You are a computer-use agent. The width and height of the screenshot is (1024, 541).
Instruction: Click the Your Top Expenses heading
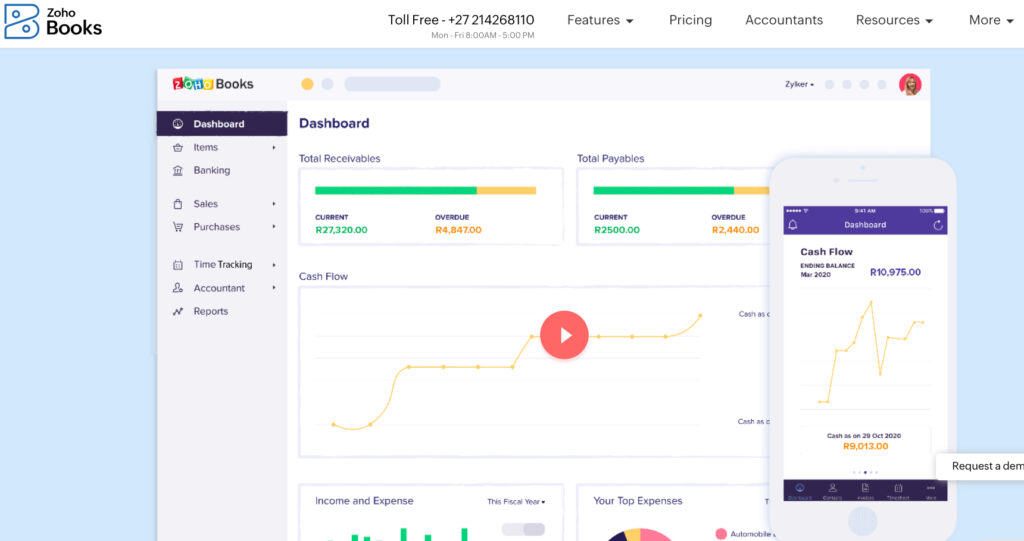pos(637,501)
